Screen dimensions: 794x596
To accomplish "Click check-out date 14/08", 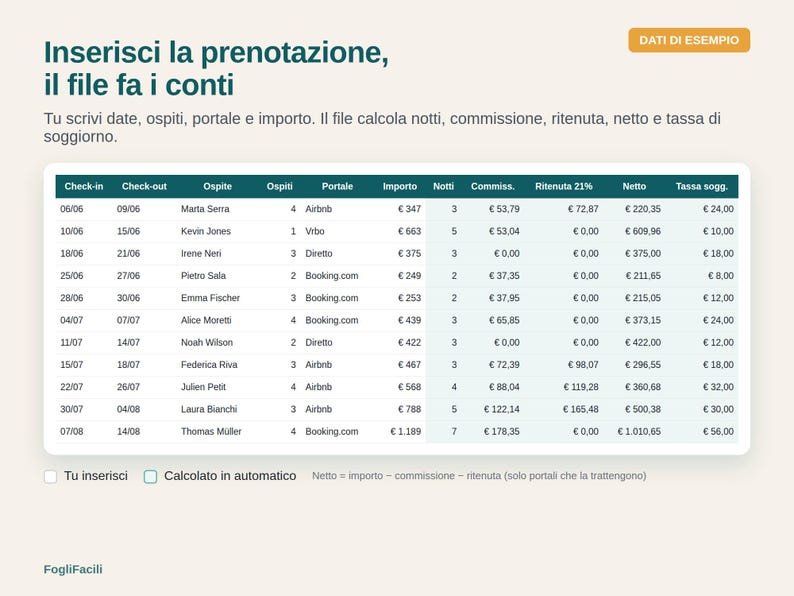I will click(128, 431).
